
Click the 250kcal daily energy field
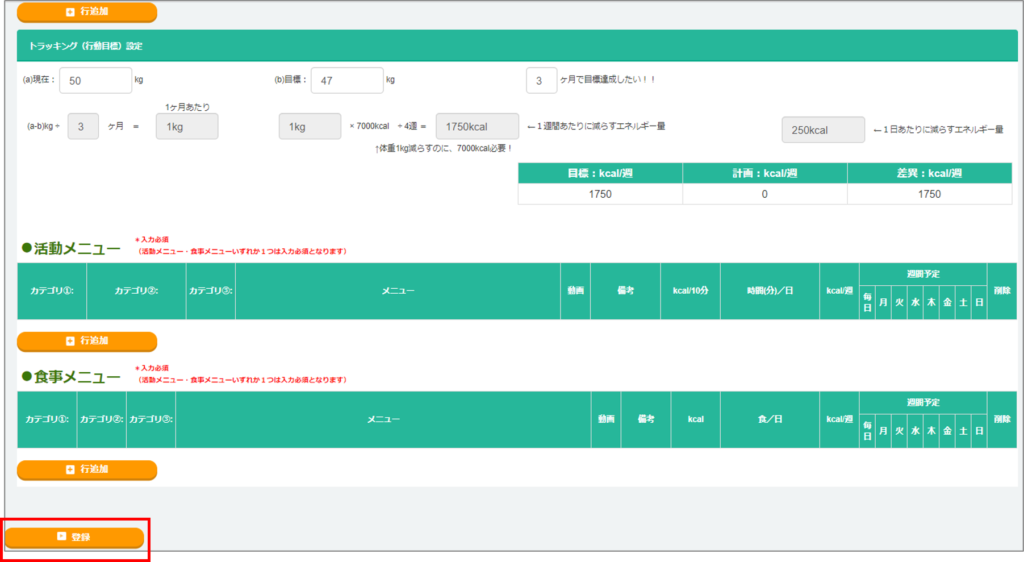[823, 130]
